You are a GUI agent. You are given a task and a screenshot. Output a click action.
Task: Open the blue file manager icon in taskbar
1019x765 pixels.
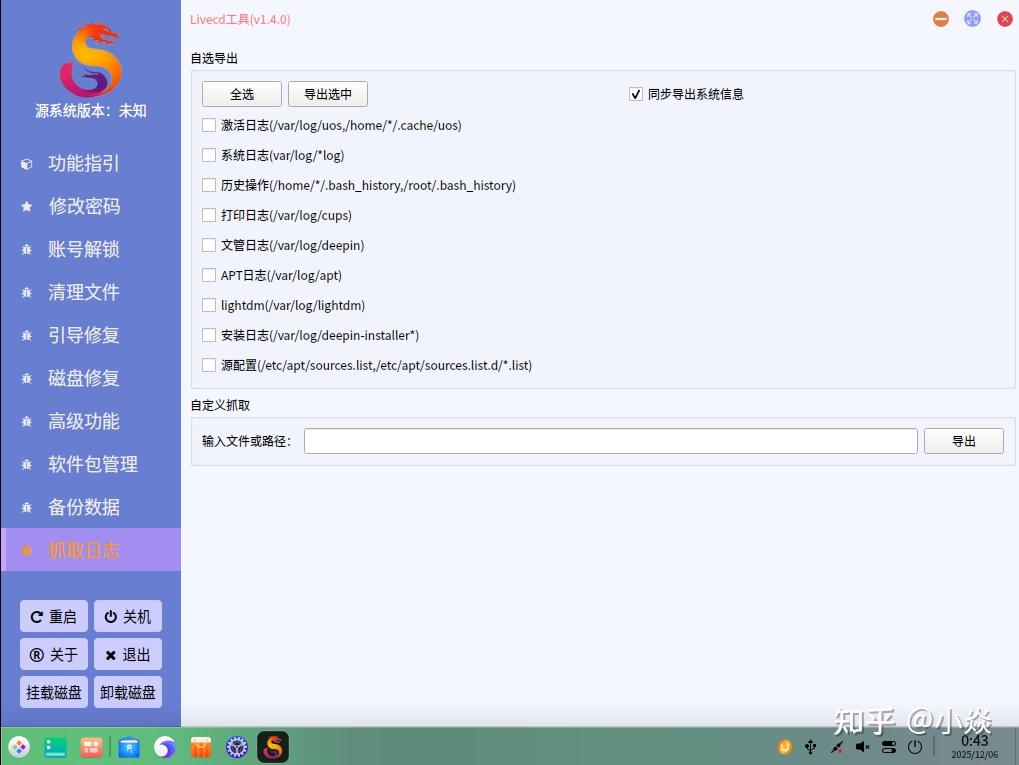click(128, 747)
